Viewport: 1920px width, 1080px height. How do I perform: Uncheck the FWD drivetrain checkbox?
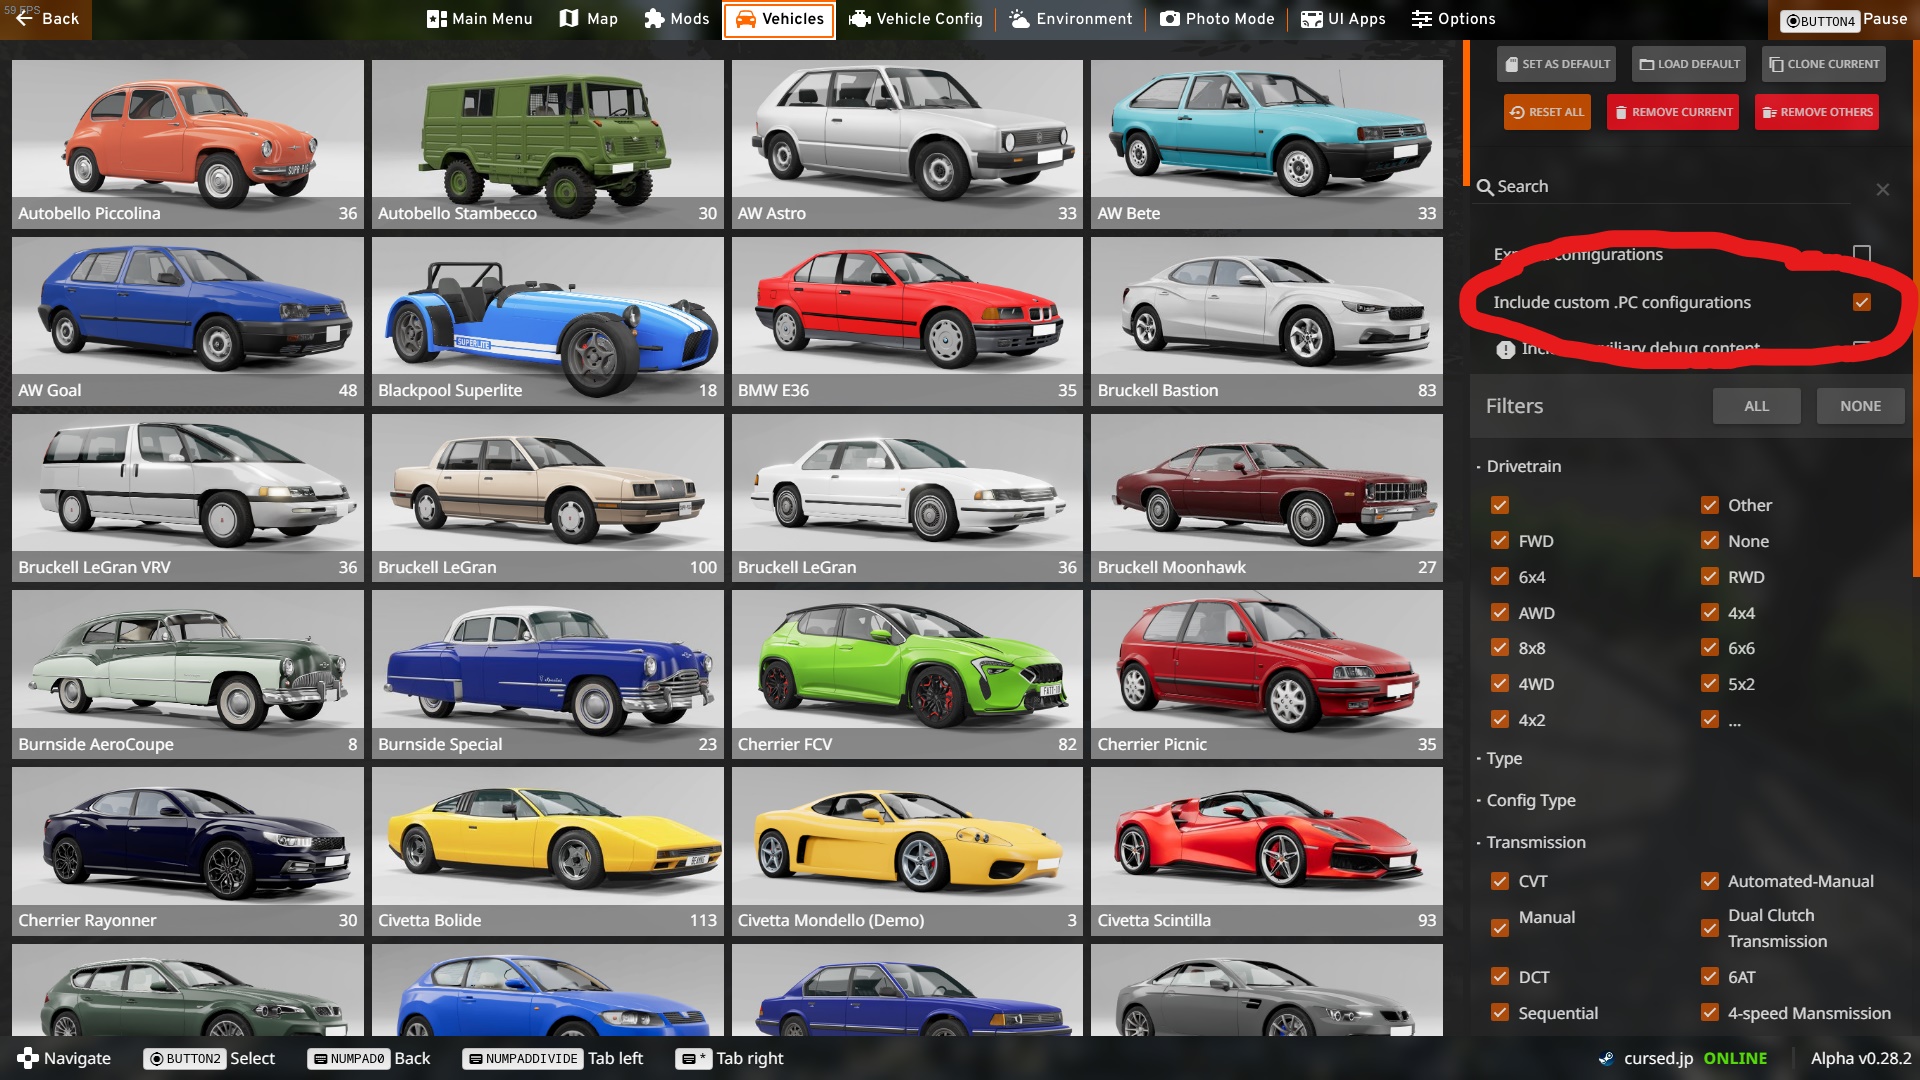[x=1500, y=541]
